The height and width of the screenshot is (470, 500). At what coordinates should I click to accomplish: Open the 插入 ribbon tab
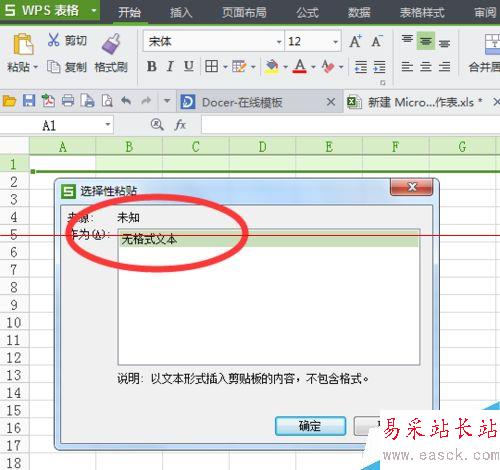(x=181, y=12)
